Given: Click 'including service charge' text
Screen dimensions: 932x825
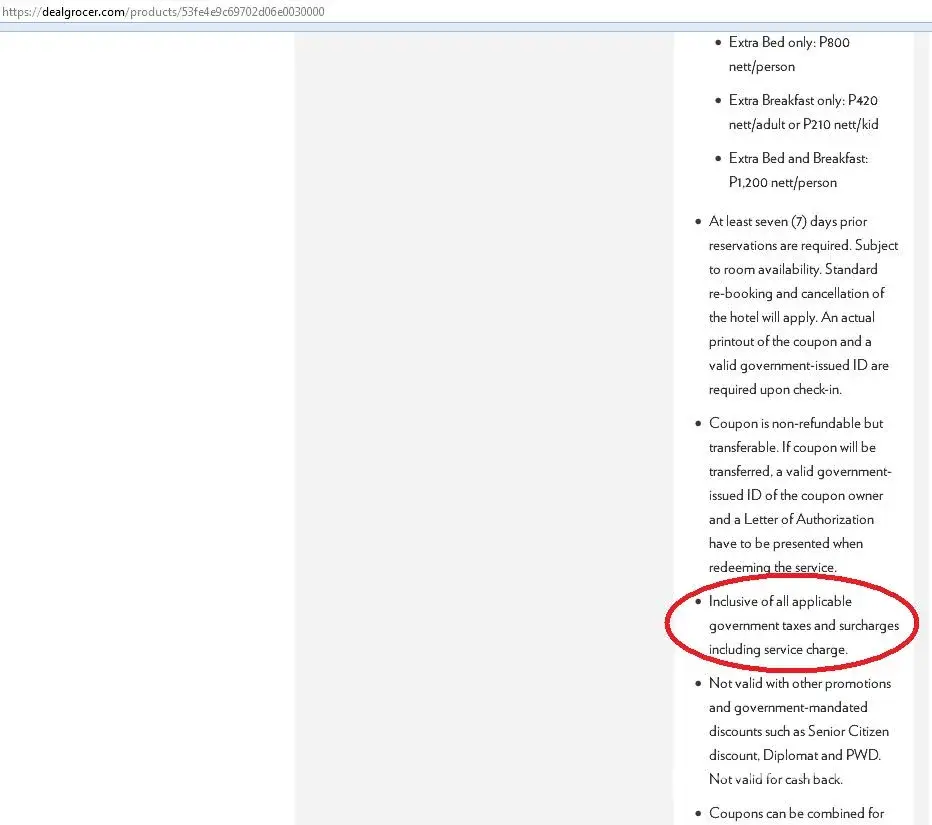Looking at the screenshot, I should 778,650.
